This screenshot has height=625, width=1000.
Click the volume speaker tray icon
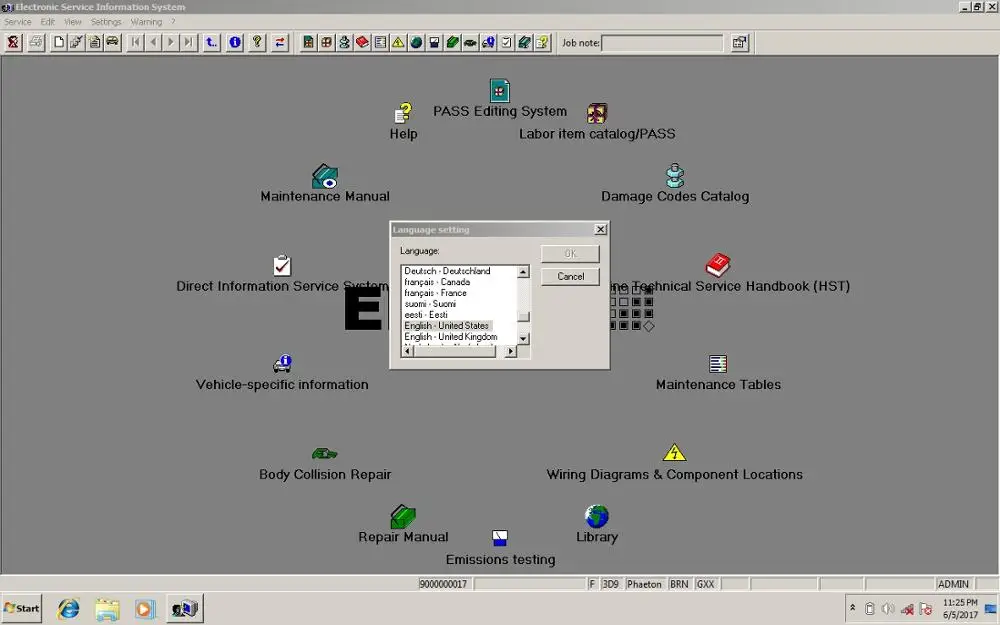(888, 609)
